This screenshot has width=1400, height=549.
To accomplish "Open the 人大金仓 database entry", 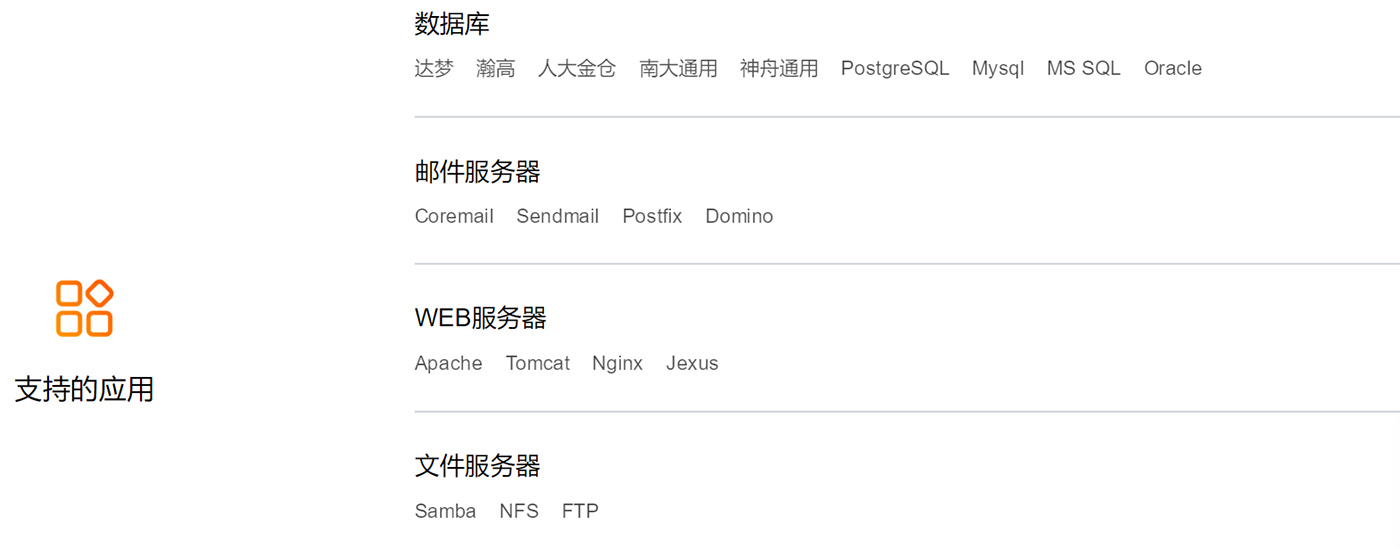I will point(577,68).
